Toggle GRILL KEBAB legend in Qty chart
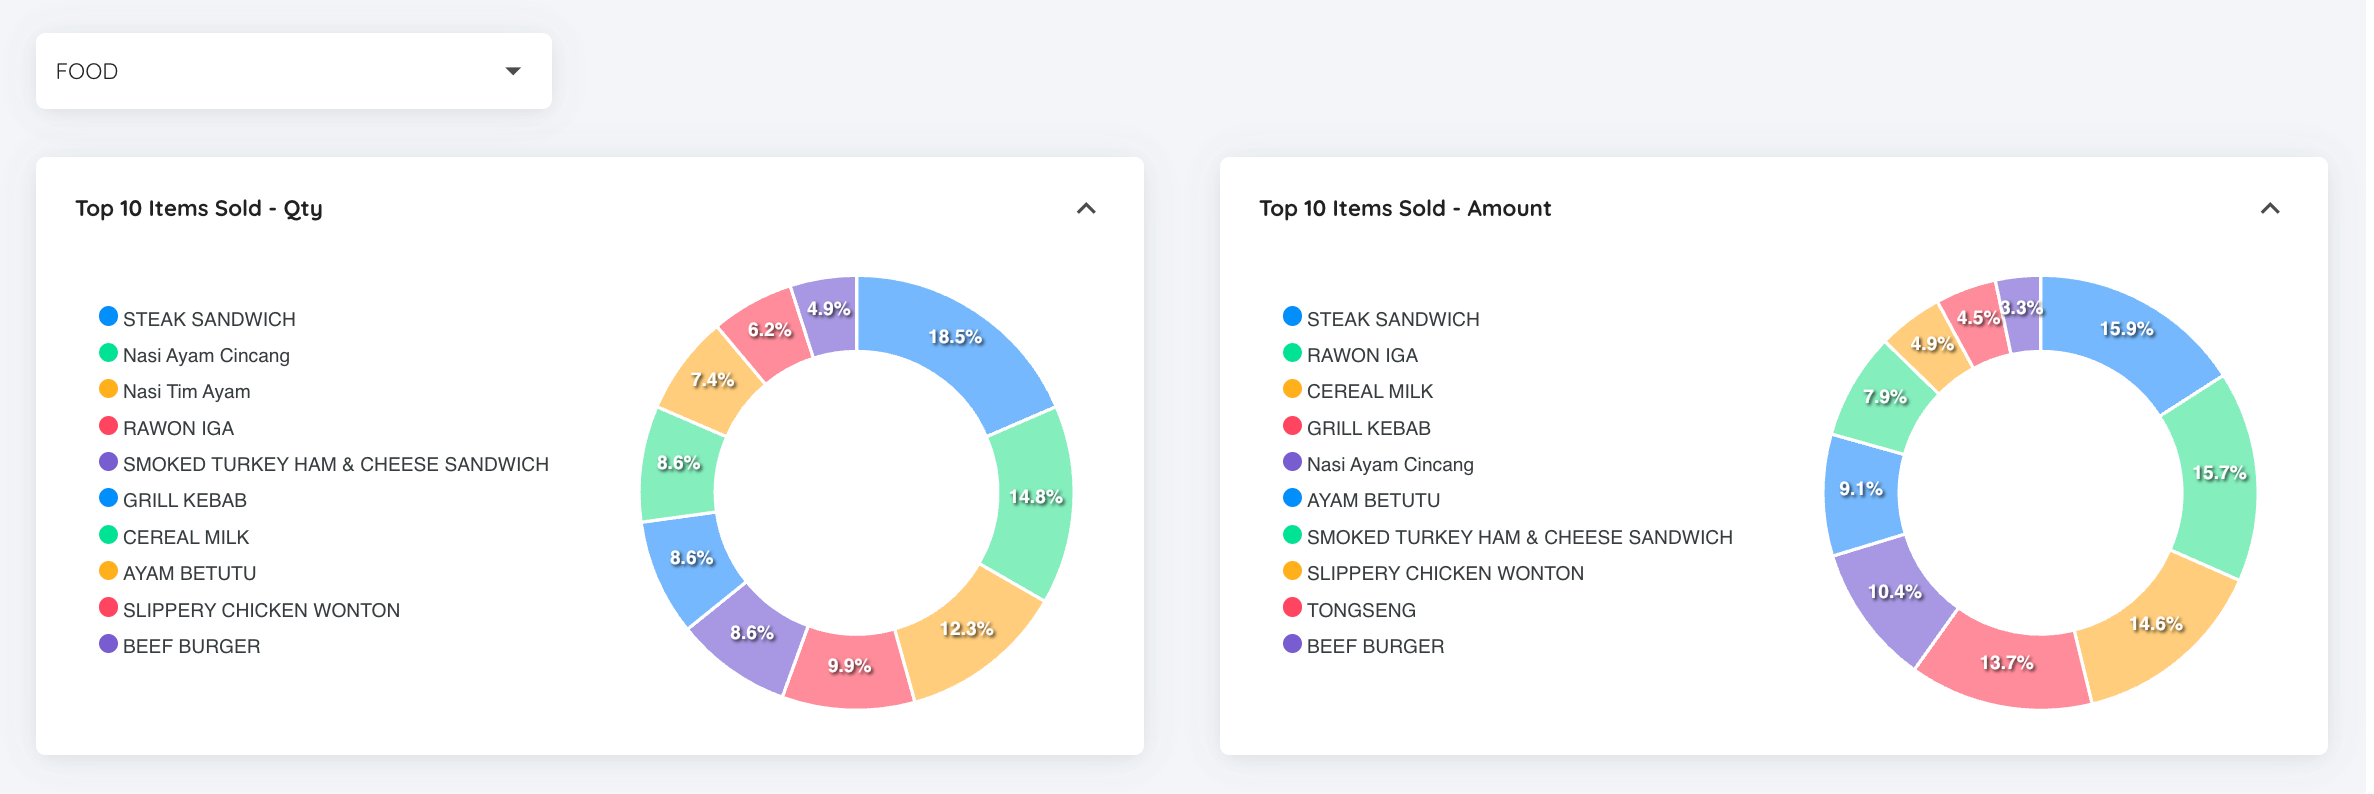 173,500
